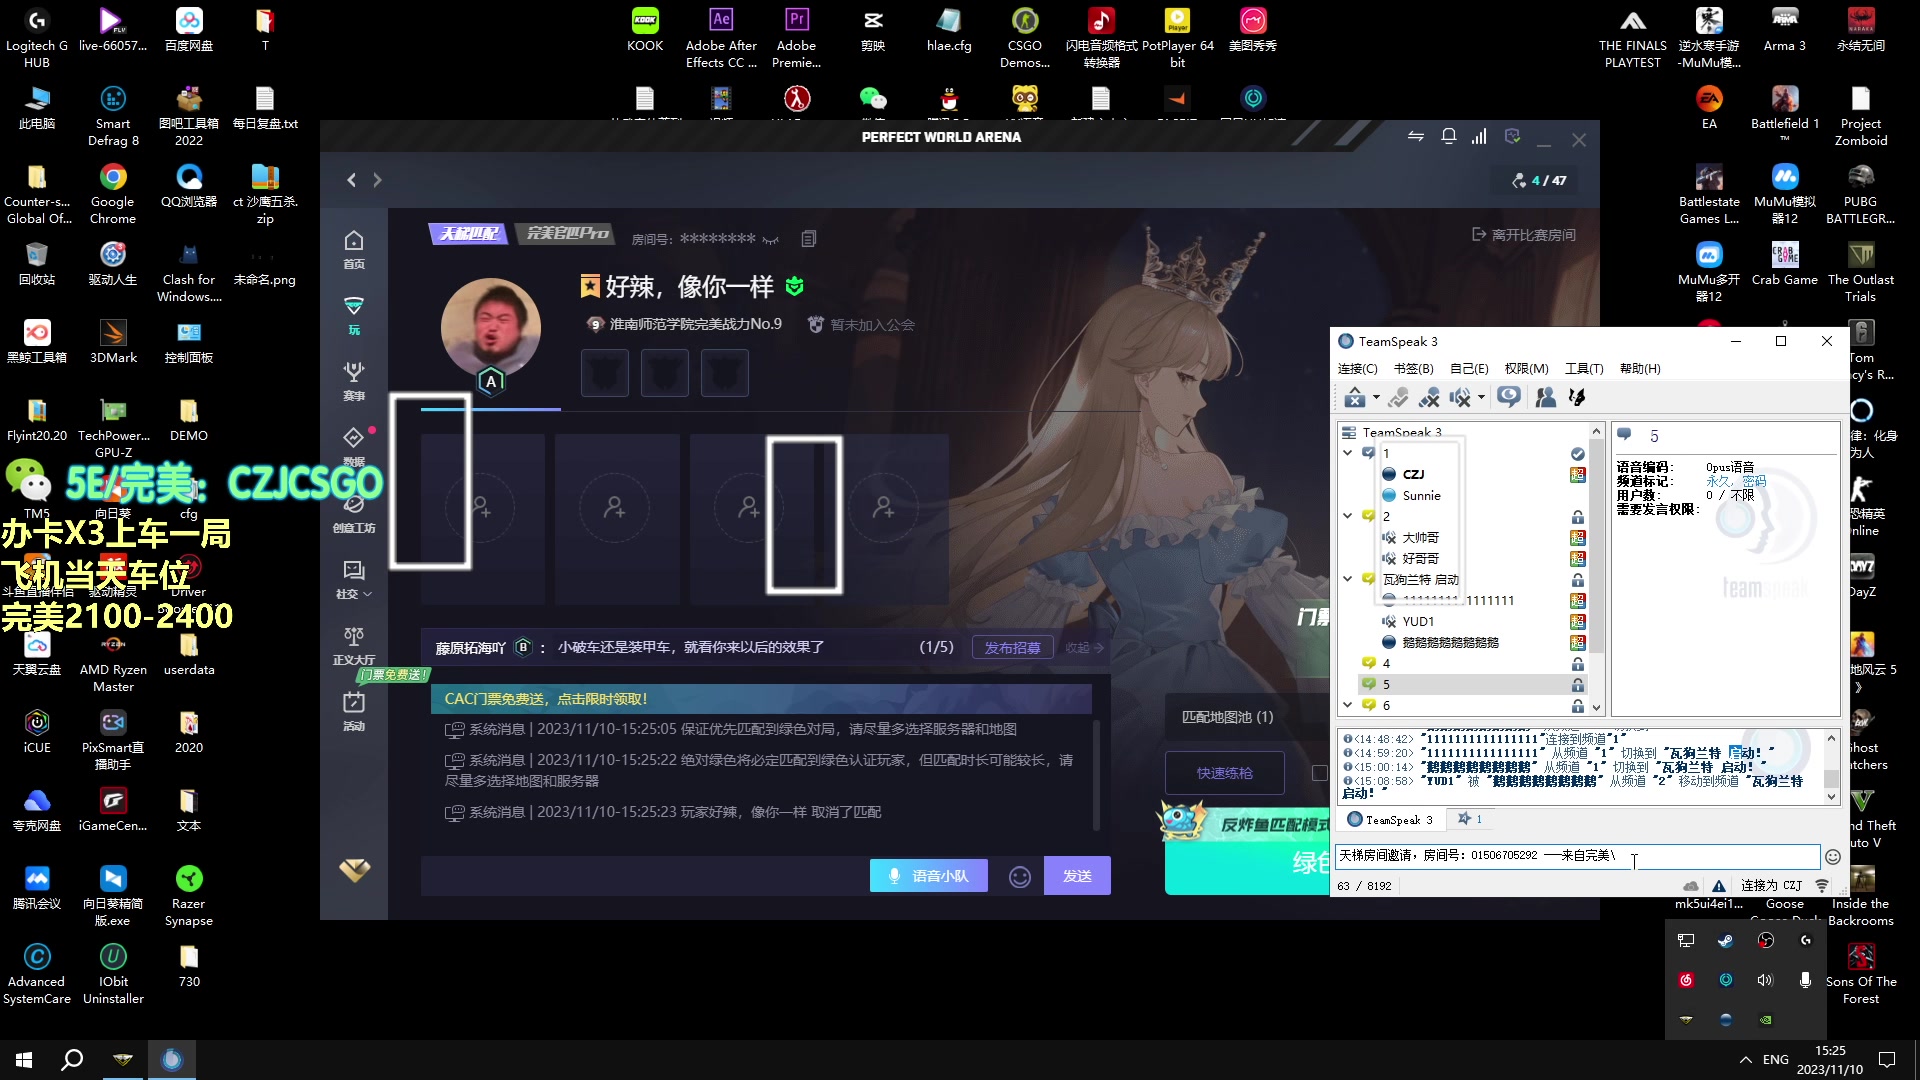The width and height of the screenshot is (1920, 1080).
Task: Open the notification bell in Perfect World Arena
Action: (x=1448, y=137)
